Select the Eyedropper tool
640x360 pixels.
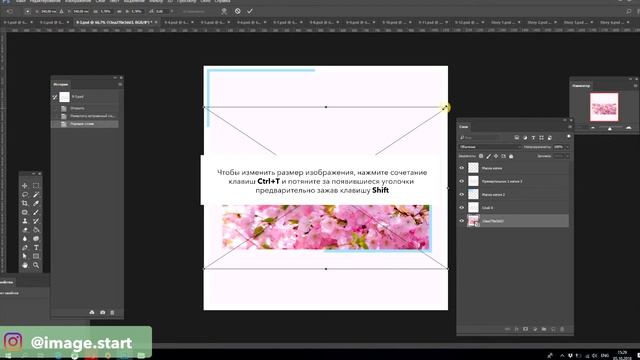pos(36,203)
